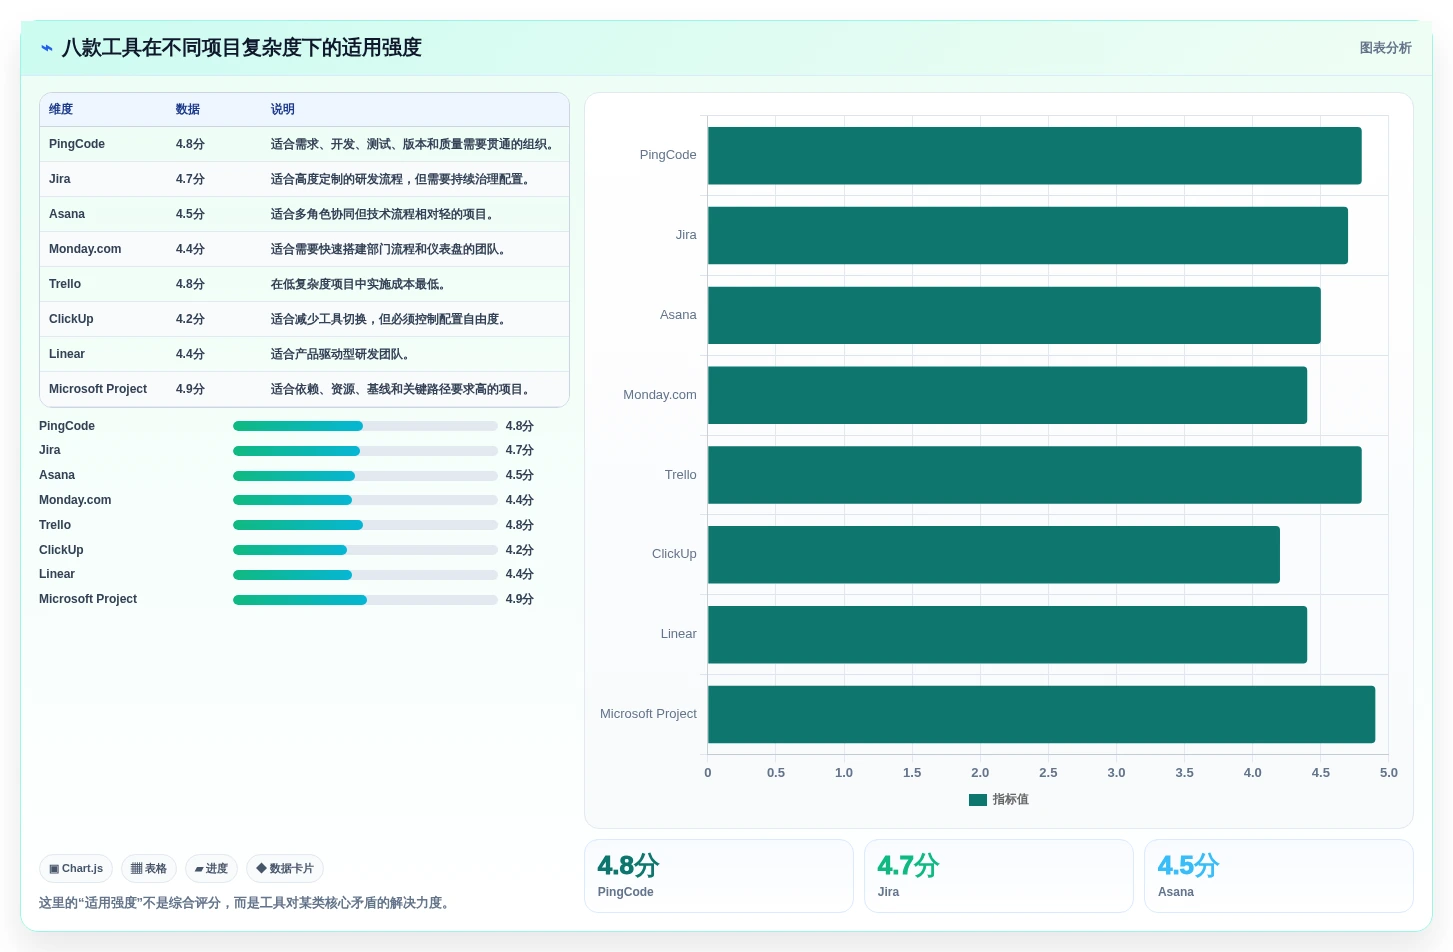Click the Microsoft Project table row name
The height and width of the screenshot is (952, 1453).
[x=98, y=389]
